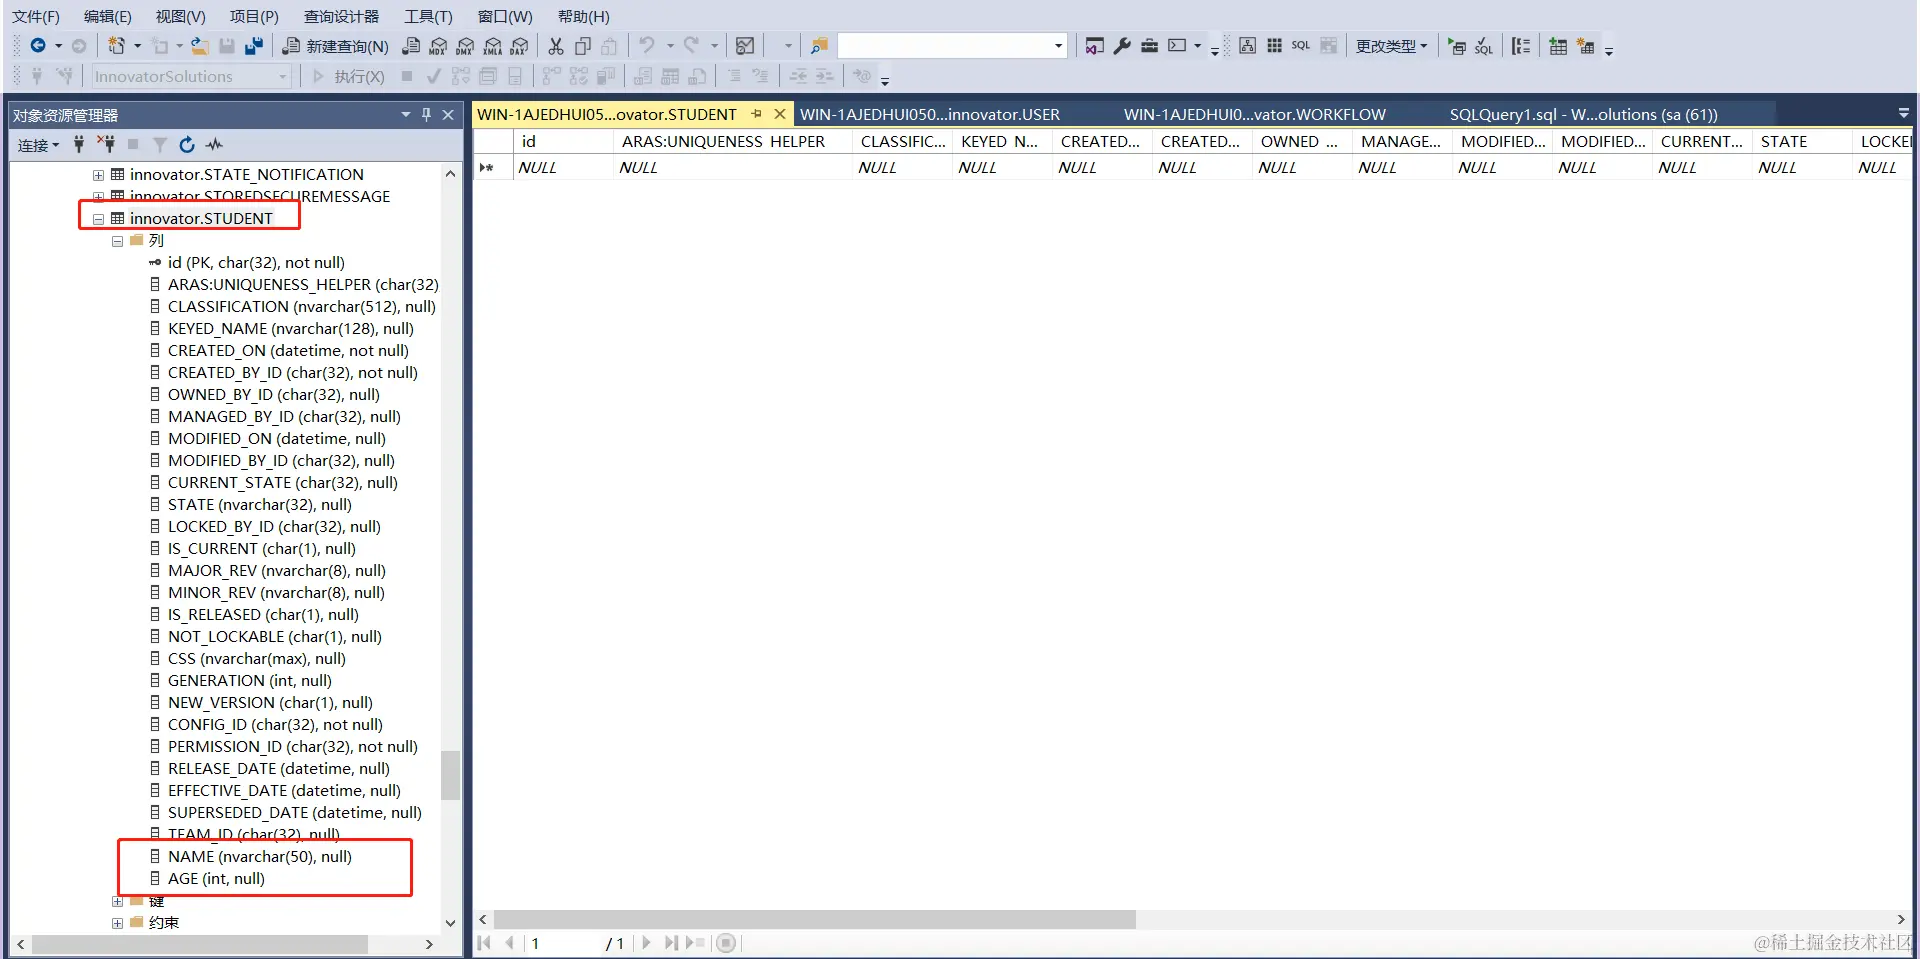This screenshot has width=1920, height=959.
Task: Click the Verify SQL Syntax icon
Action: [1484, 46]
